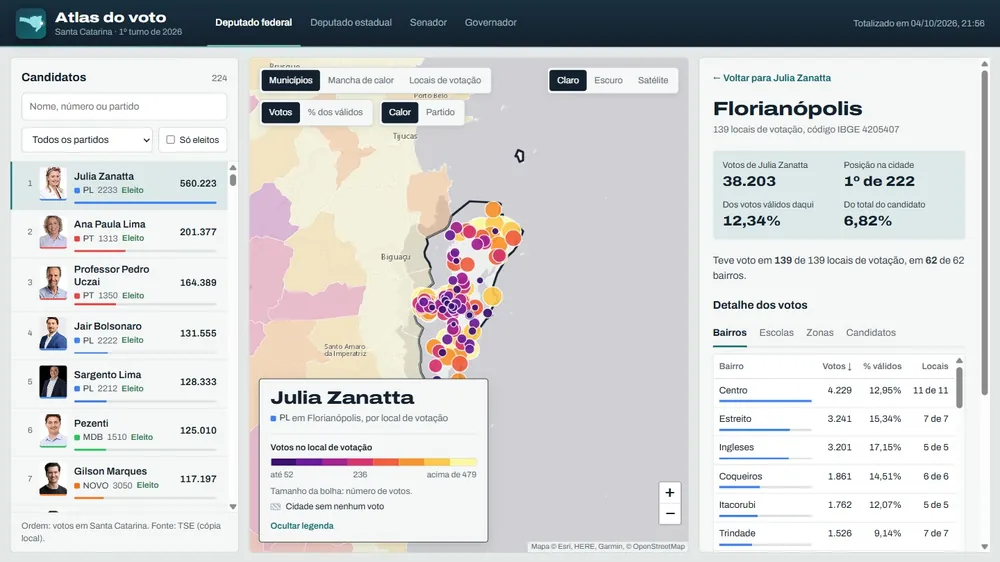Switch map to Mancha de calor
Viewport: 1000px width, 562px height.
(361, 80)
